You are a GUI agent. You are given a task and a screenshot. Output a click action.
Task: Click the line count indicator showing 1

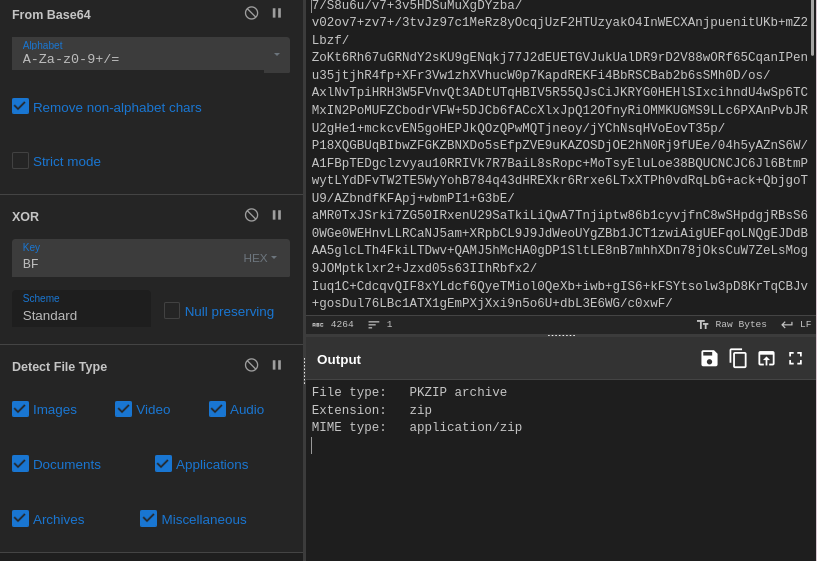[x=380, y=325]
